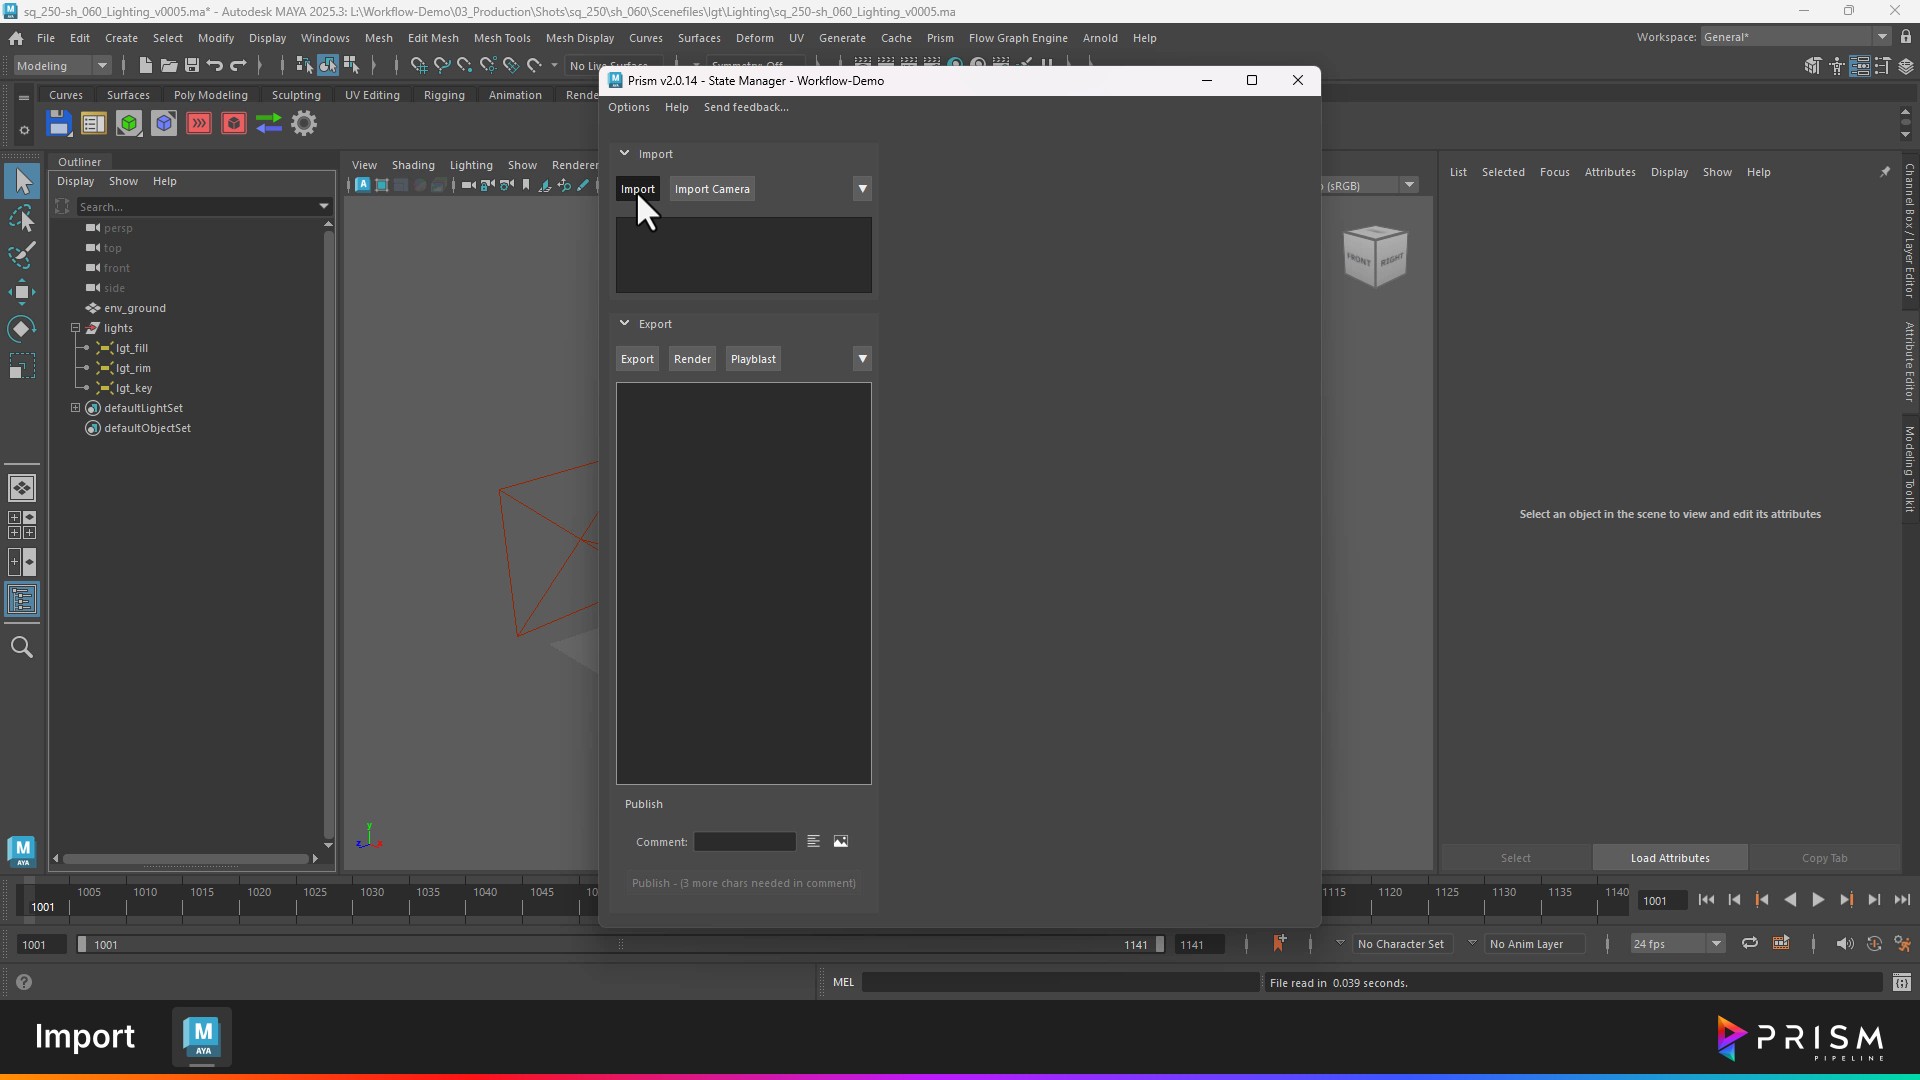This screenshot has height=1080, width=1920.
Task: Toggle snap to grid magnet icon
Action: (x=419, y=66)
